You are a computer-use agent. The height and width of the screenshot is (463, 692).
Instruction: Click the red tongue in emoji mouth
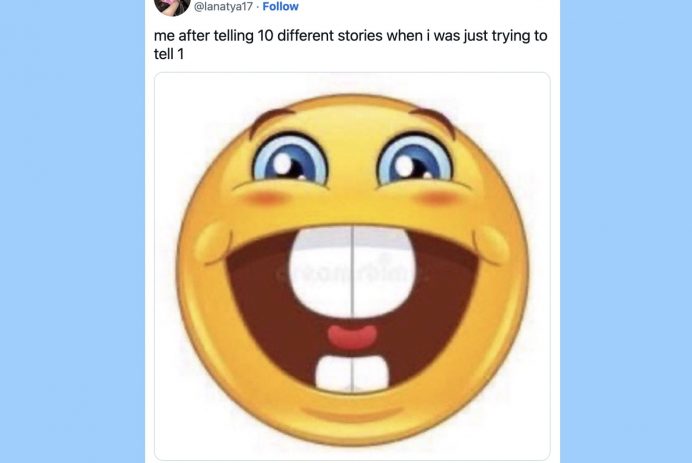(x=352, y=336)
